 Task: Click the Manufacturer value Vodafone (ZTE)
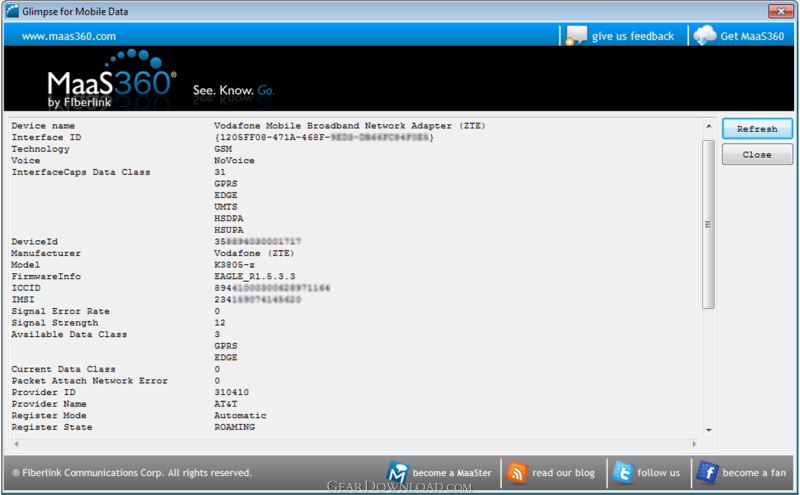pos(254,253)
